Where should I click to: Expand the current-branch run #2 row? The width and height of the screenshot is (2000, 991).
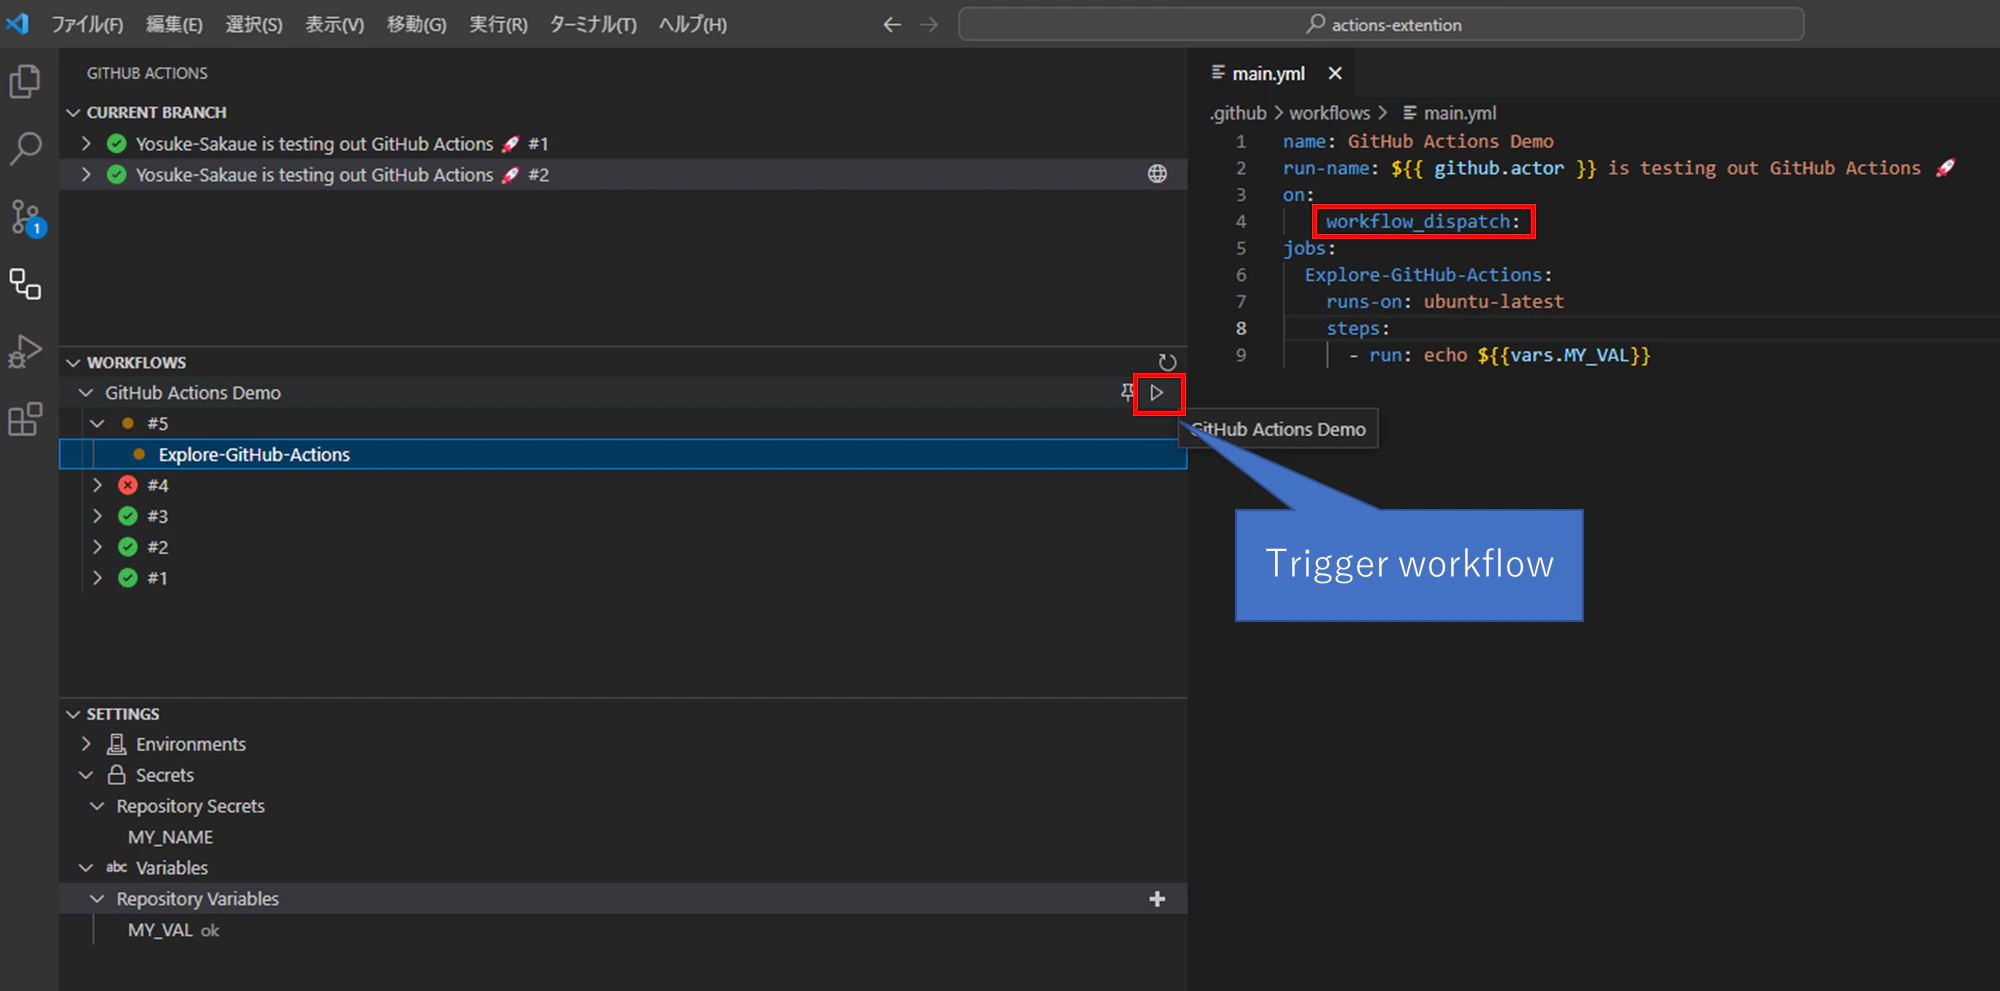[86, 174]
